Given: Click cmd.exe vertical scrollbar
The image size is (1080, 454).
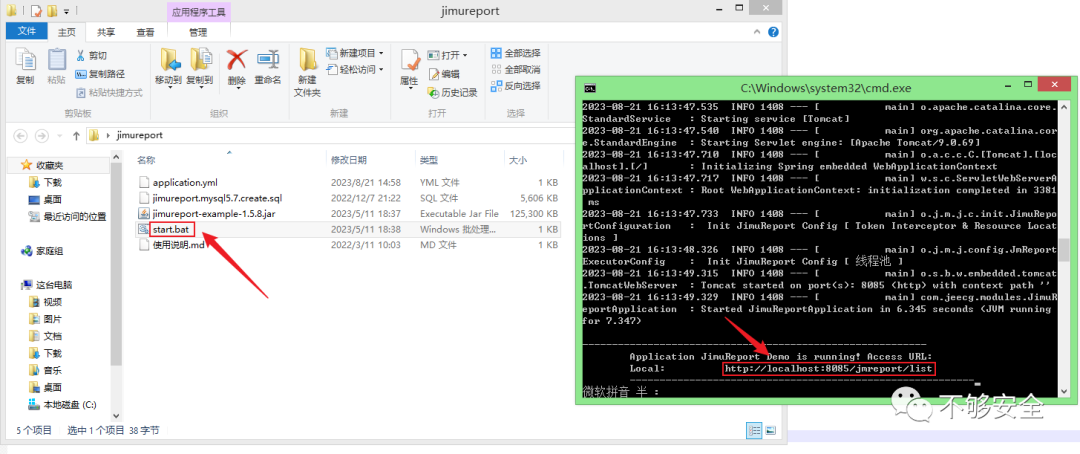Looking at the screenshot, I should point(1063,249).
